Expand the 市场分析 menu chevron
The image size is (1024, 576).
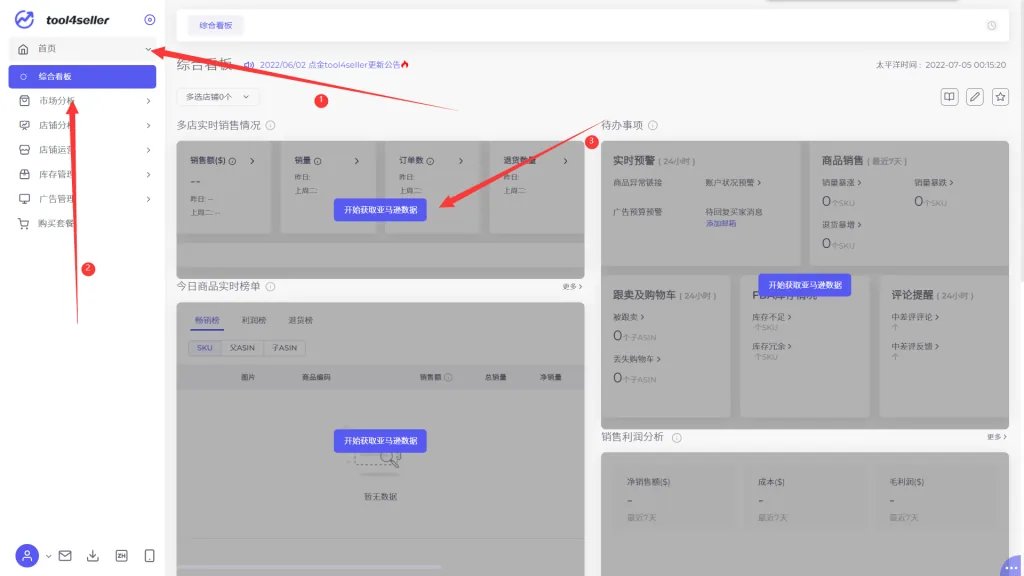[x=148, y=101]
